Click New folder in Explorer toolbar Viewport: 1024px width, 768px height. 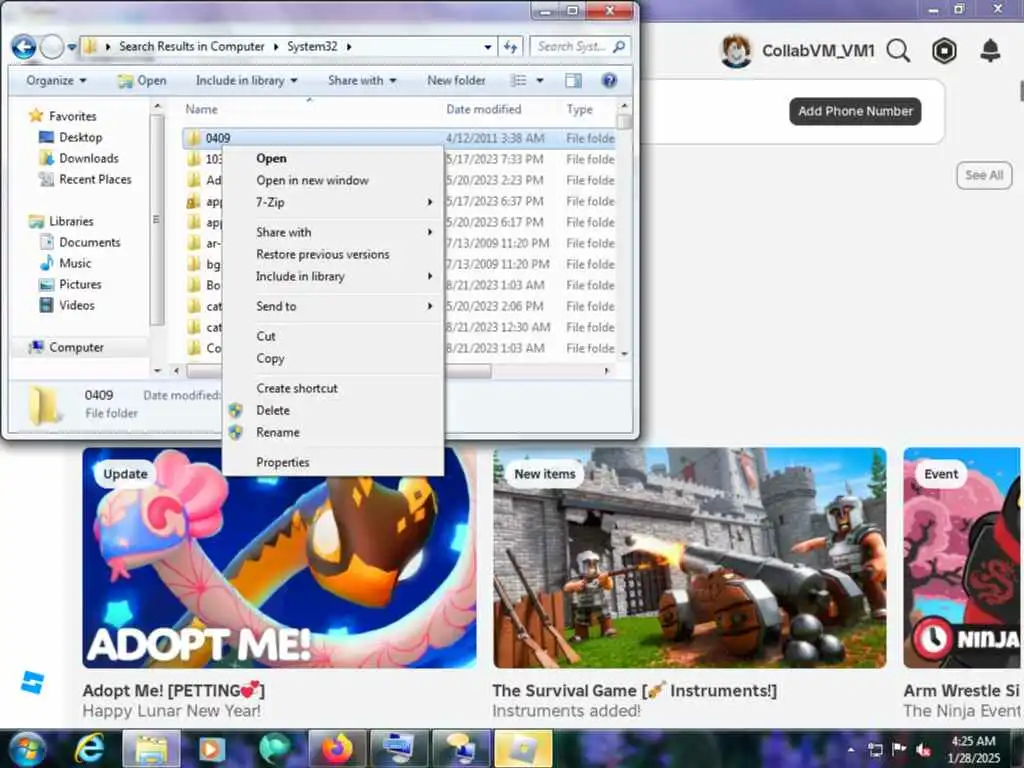pos(456,80)
